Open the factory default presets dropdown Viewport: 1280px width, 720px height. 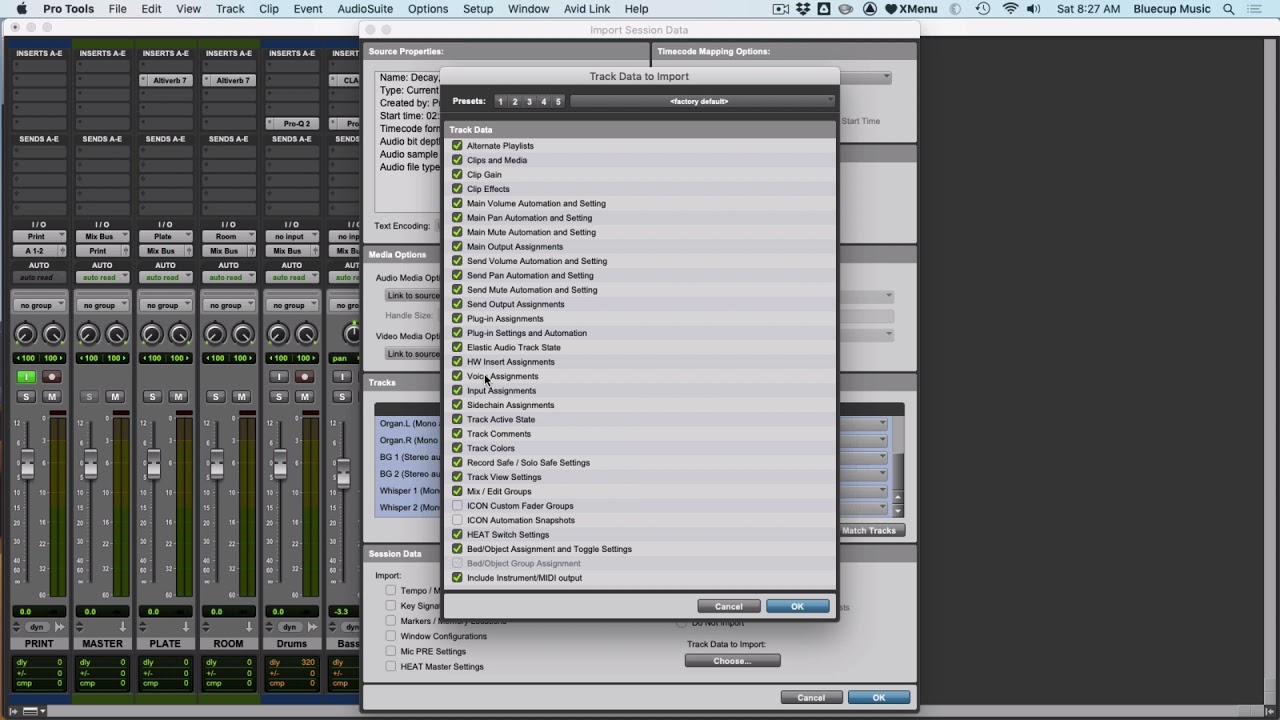(702, 101)
